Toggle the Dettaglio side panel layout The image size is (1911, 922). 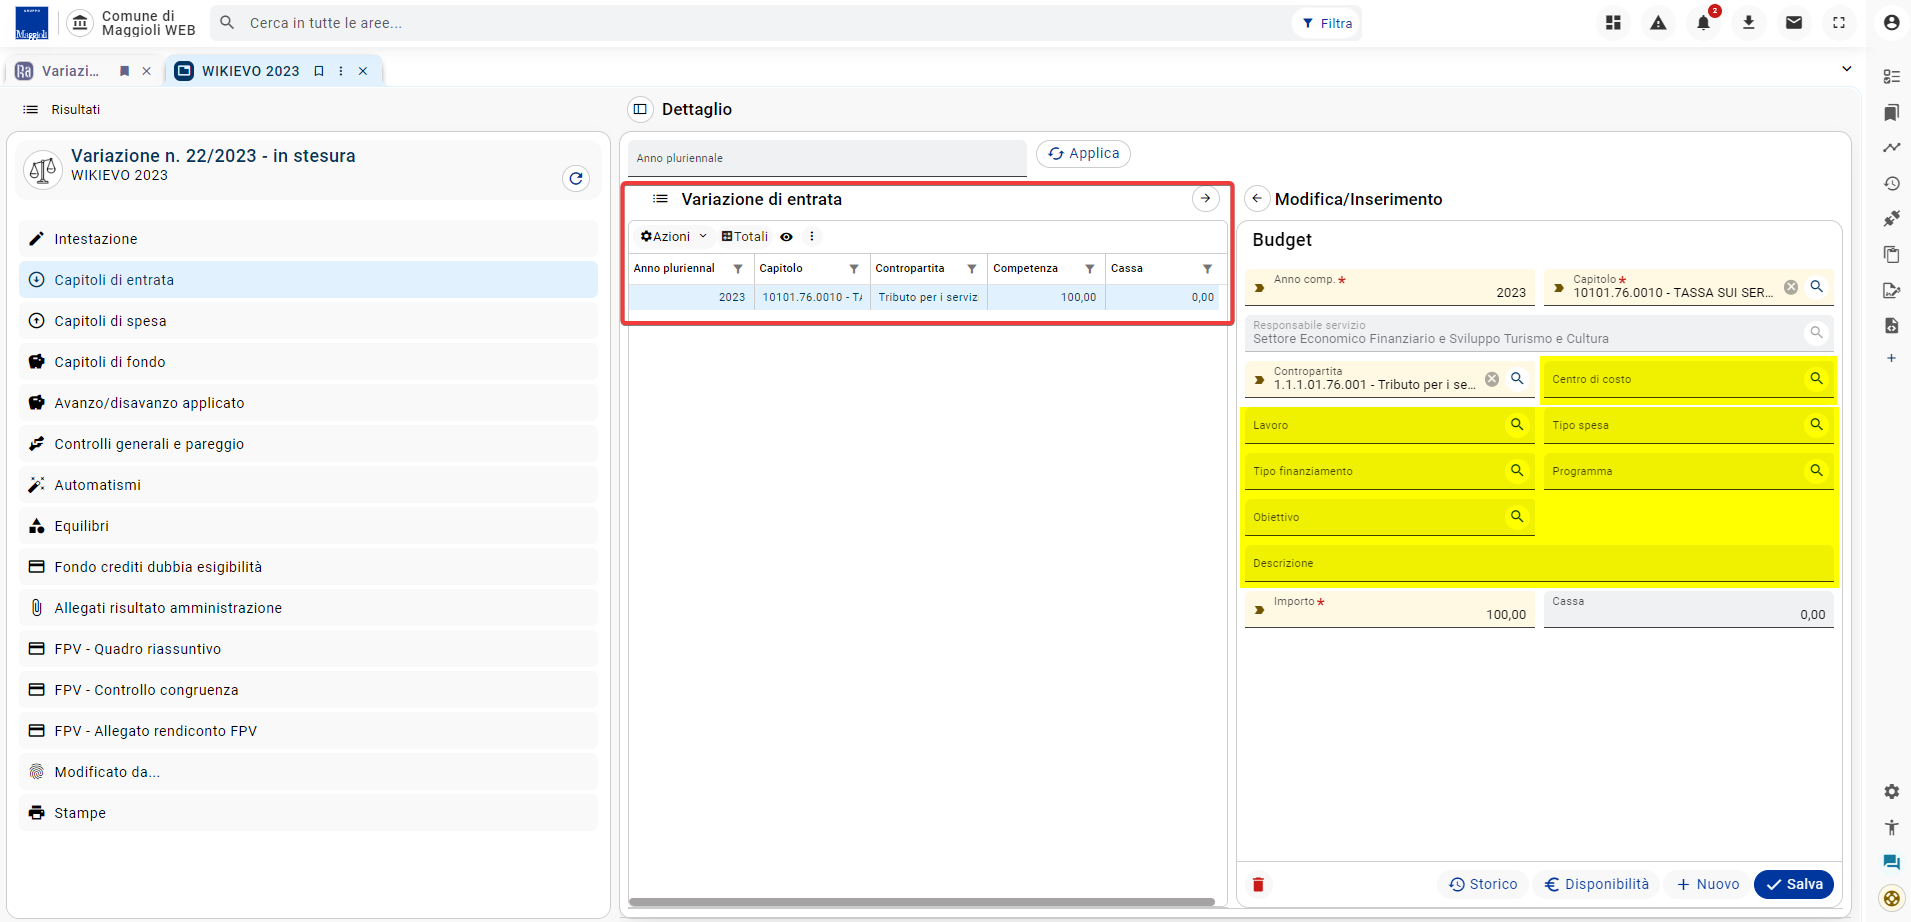click(x=640, y=109)
